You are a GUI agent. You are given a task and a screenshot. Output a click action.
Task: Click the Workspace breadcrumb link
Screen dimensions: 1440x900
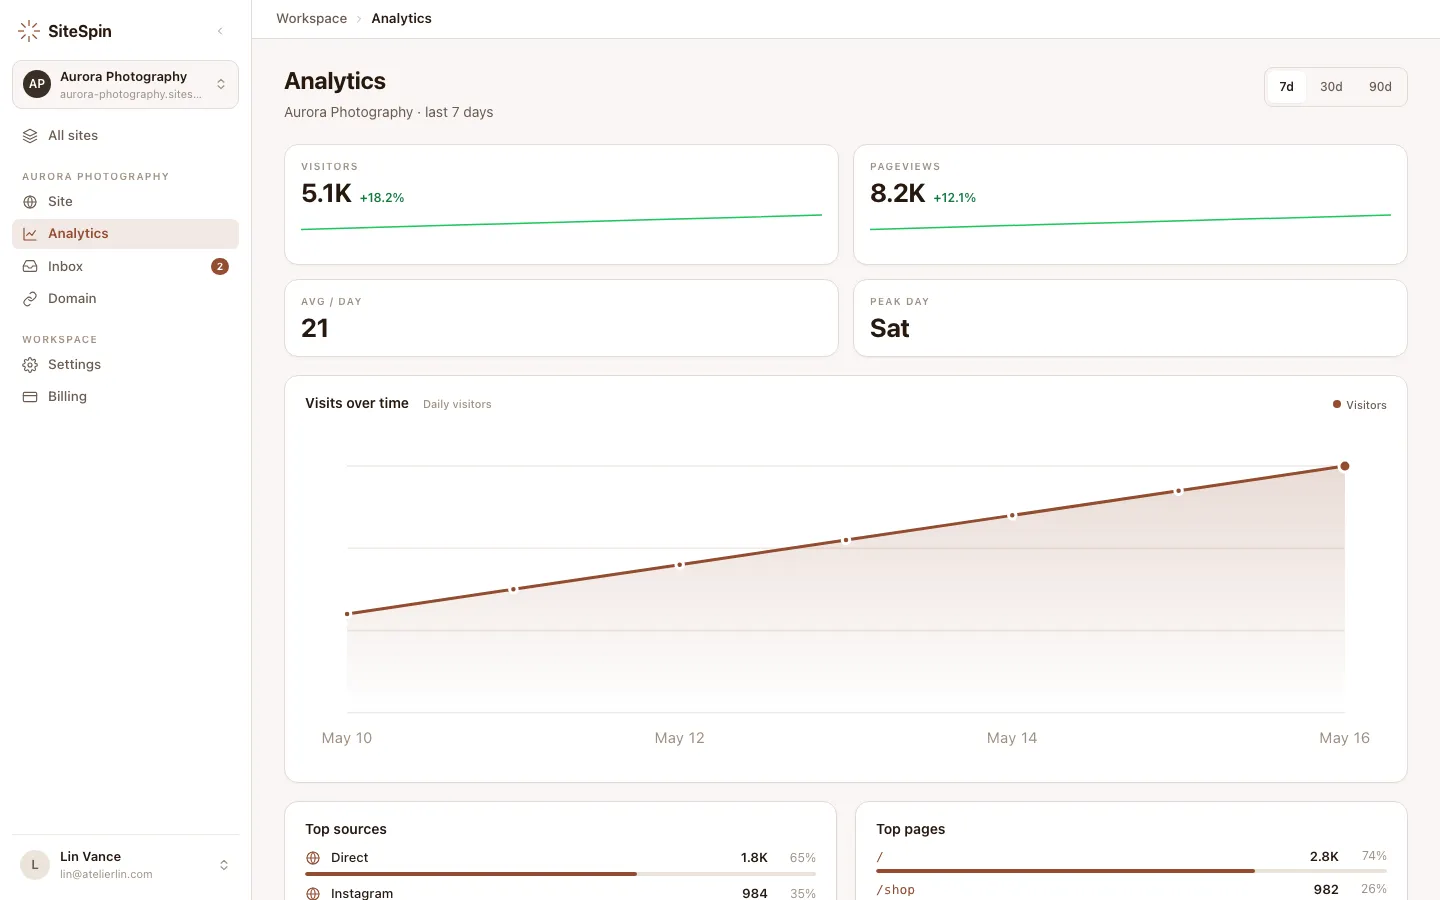[312, 19]
